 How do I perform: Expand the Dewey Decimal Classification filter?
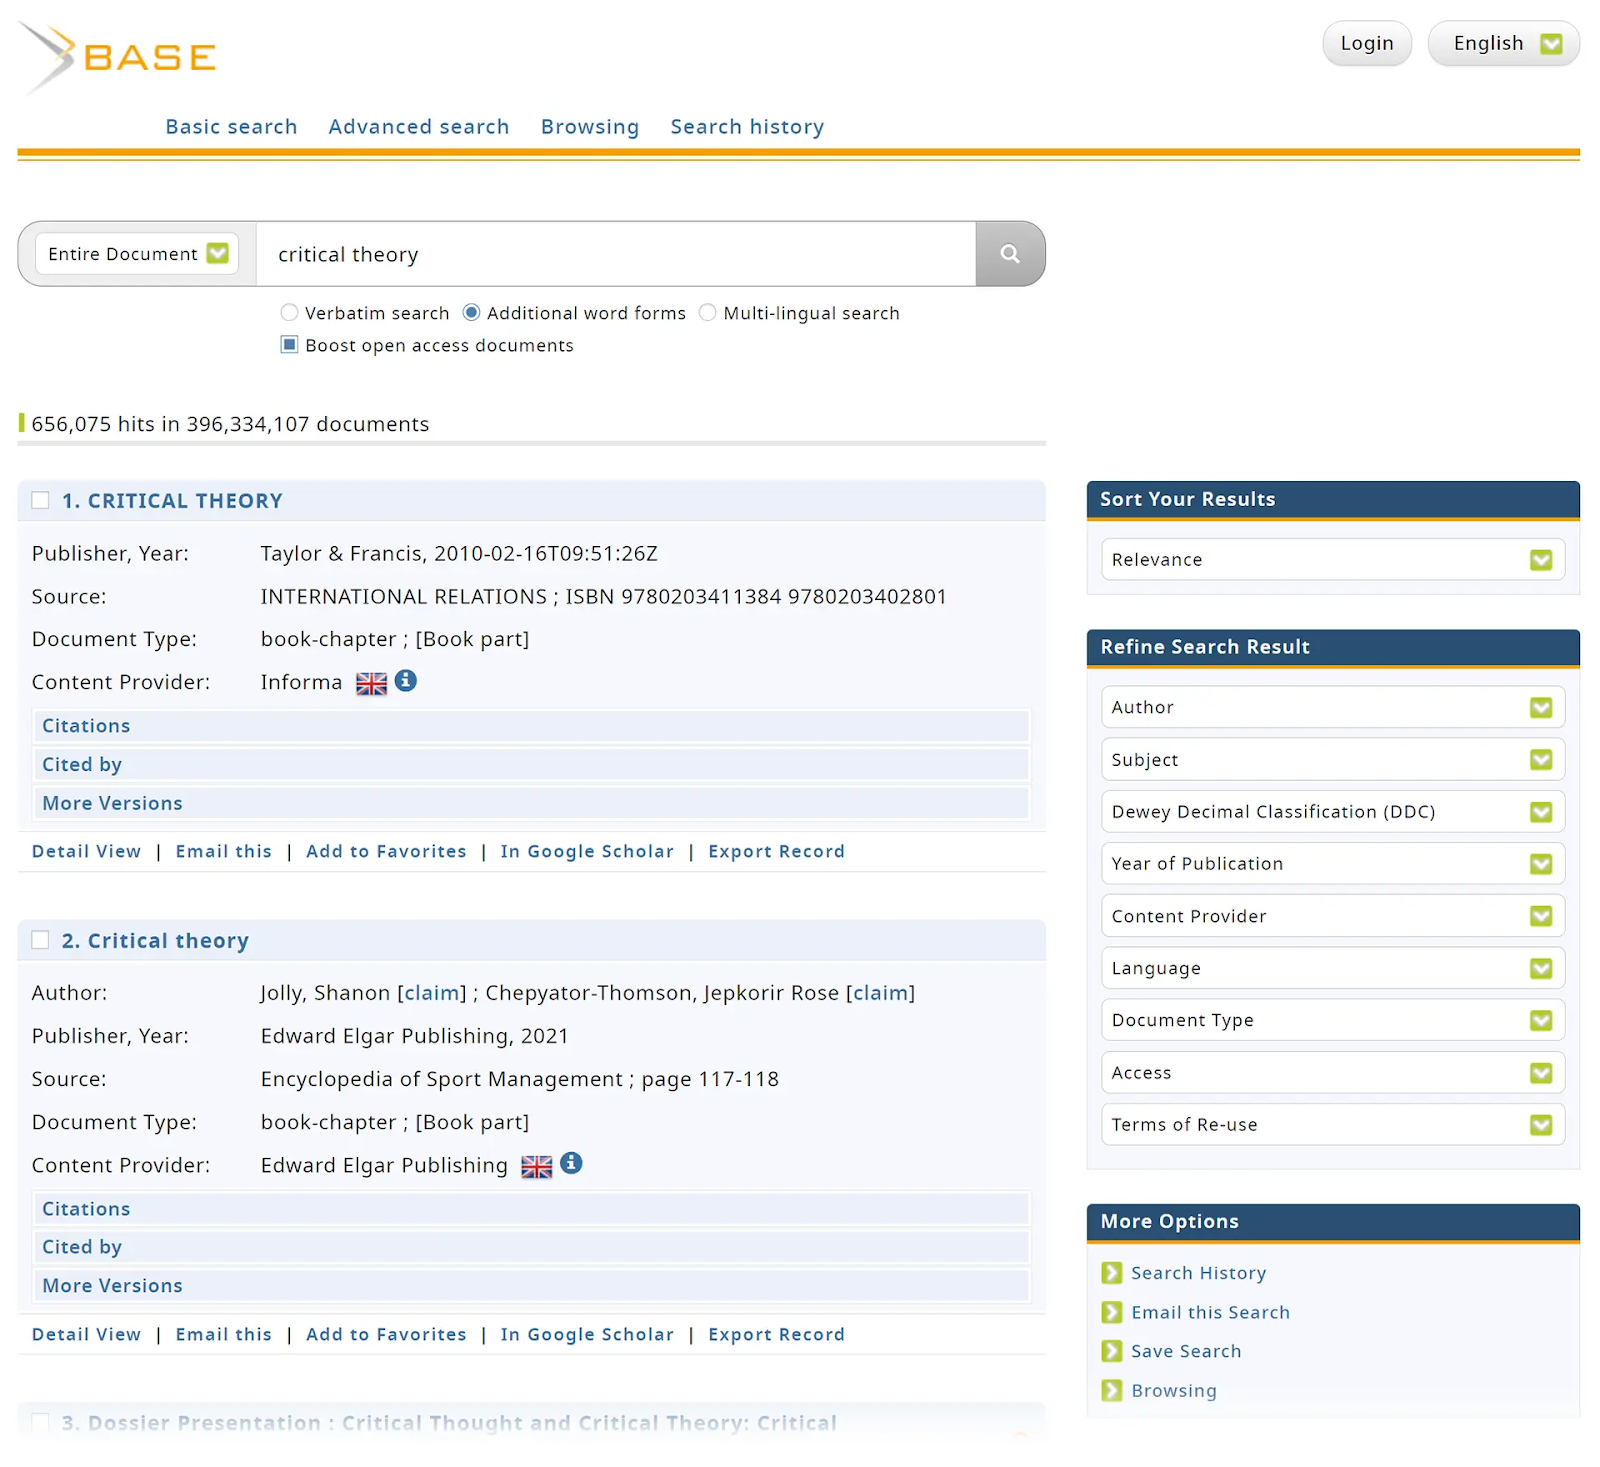point(1333,812)
